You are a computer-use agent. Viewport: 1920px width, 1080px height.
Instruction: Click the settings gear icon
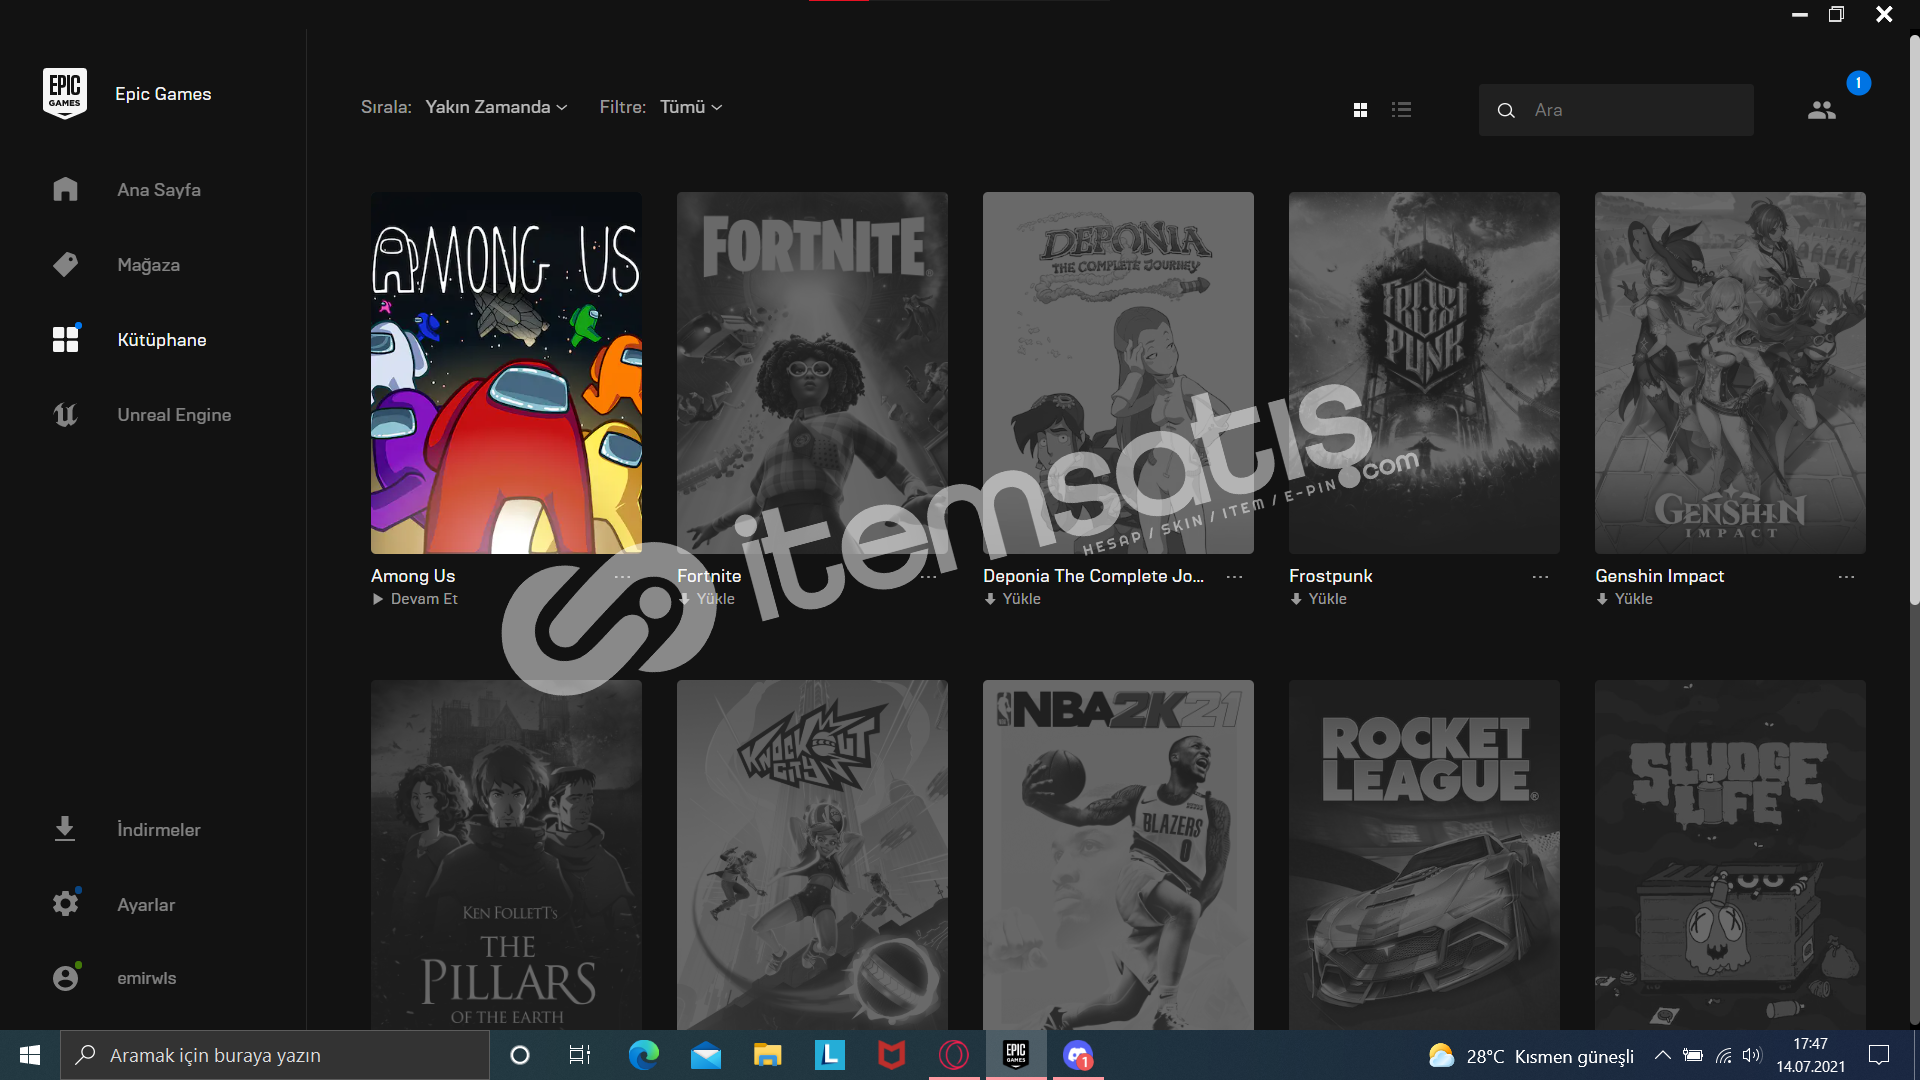tap(65, 904)
